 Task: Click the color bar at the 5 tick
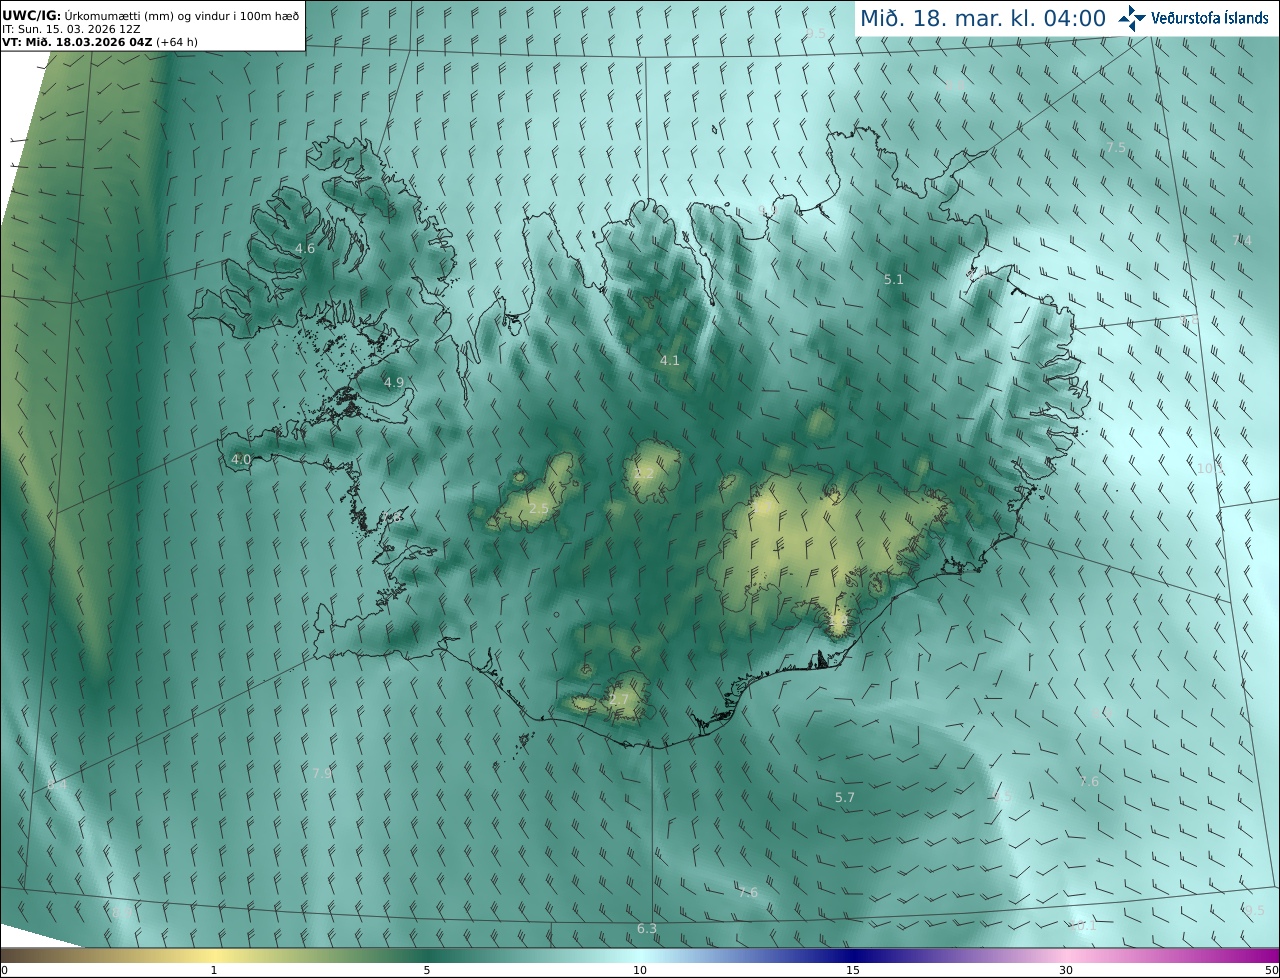click(x=427, y=970)
